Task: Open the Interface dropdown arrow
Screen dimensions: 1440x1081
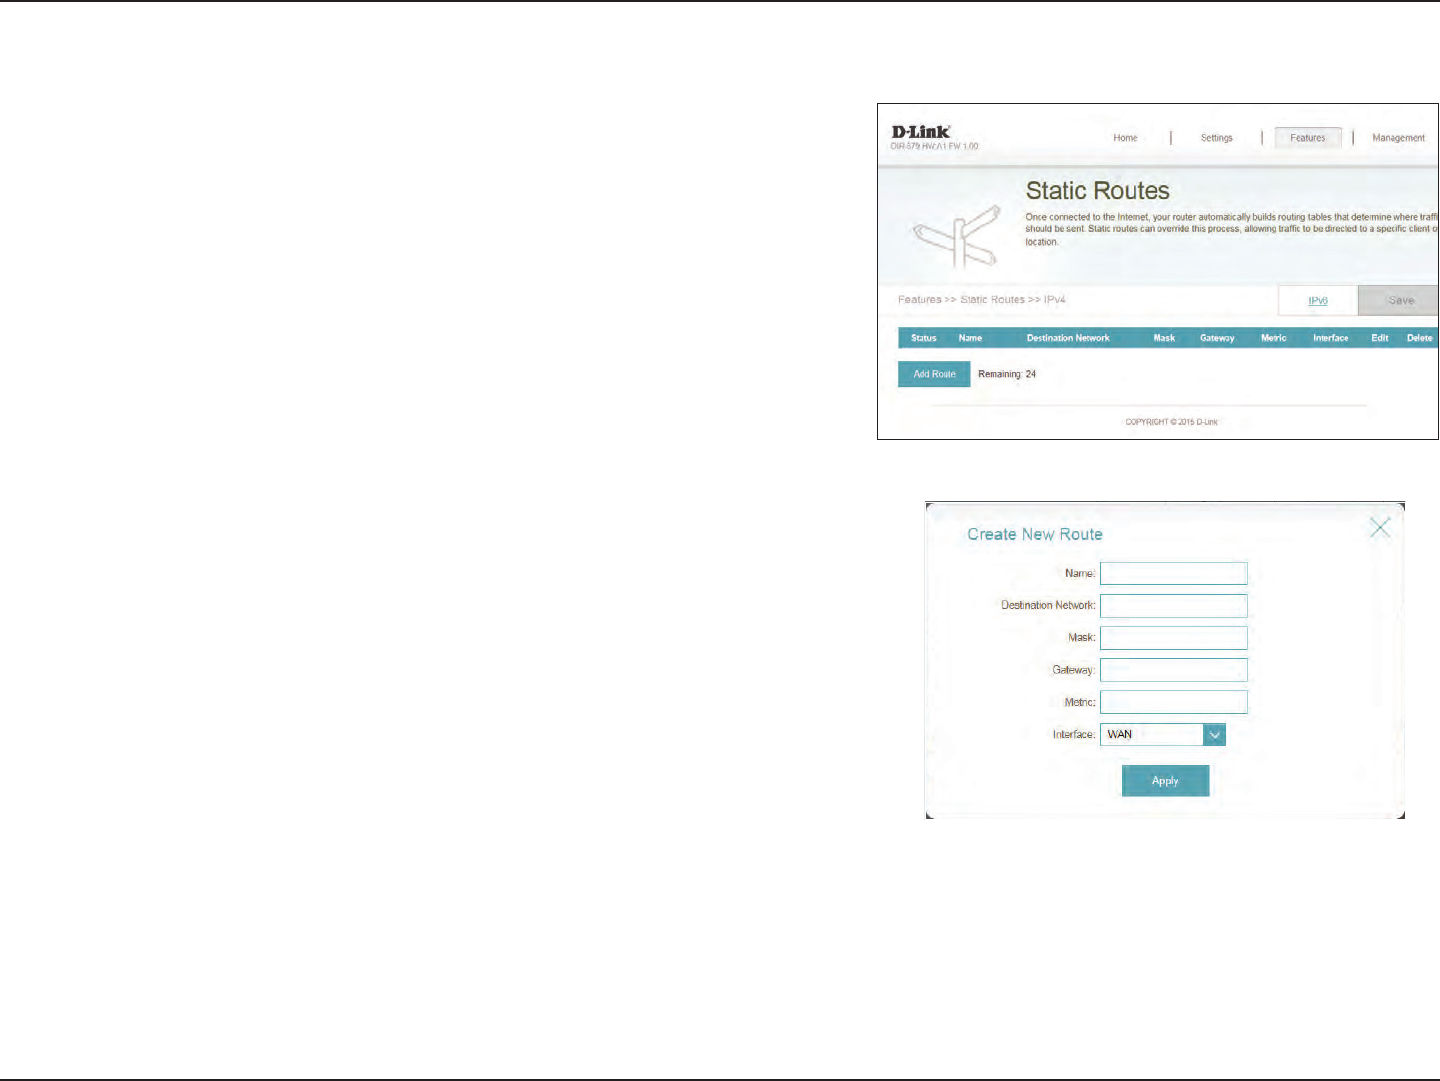Action: [x=1214, y=735]
